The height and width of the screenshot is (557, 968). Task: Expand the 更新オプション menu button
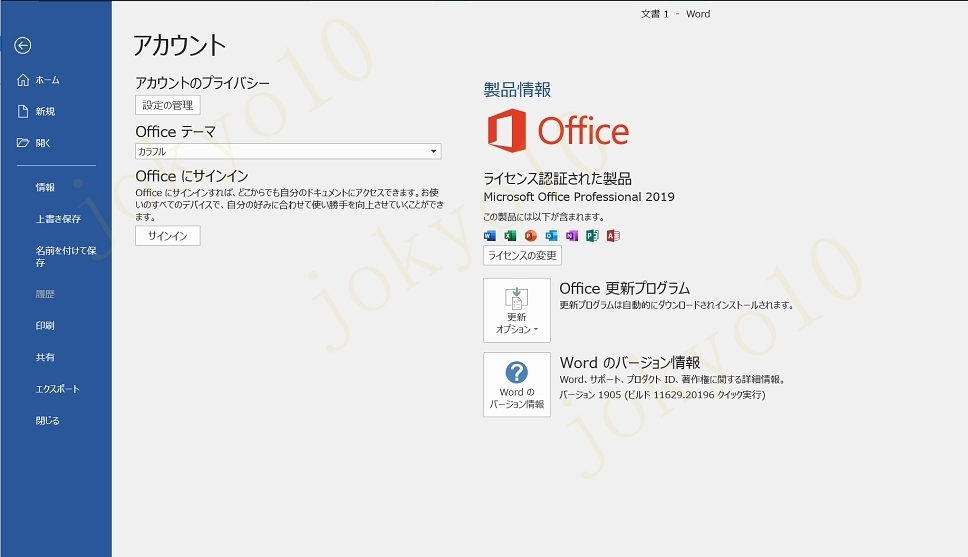tap(516, 310)
